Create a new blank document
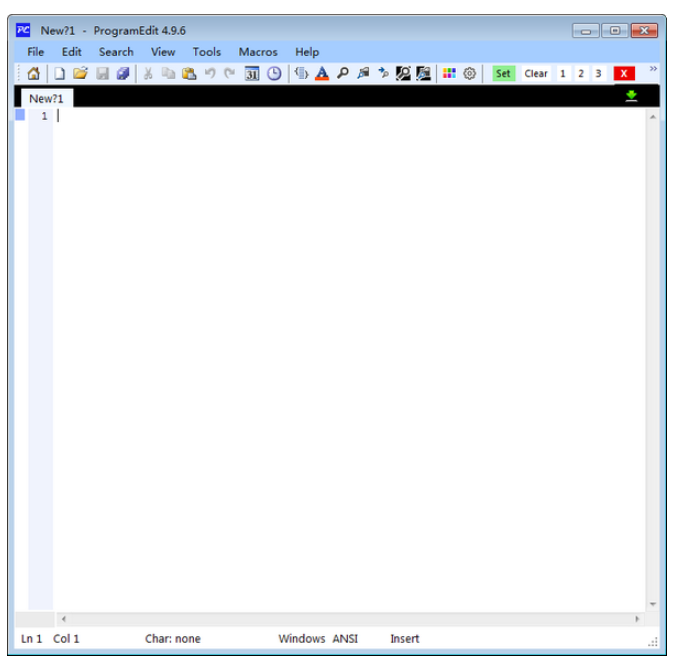The width and height of the screenshot is (674, 660). pyautogui.click(x=59, y=74)
